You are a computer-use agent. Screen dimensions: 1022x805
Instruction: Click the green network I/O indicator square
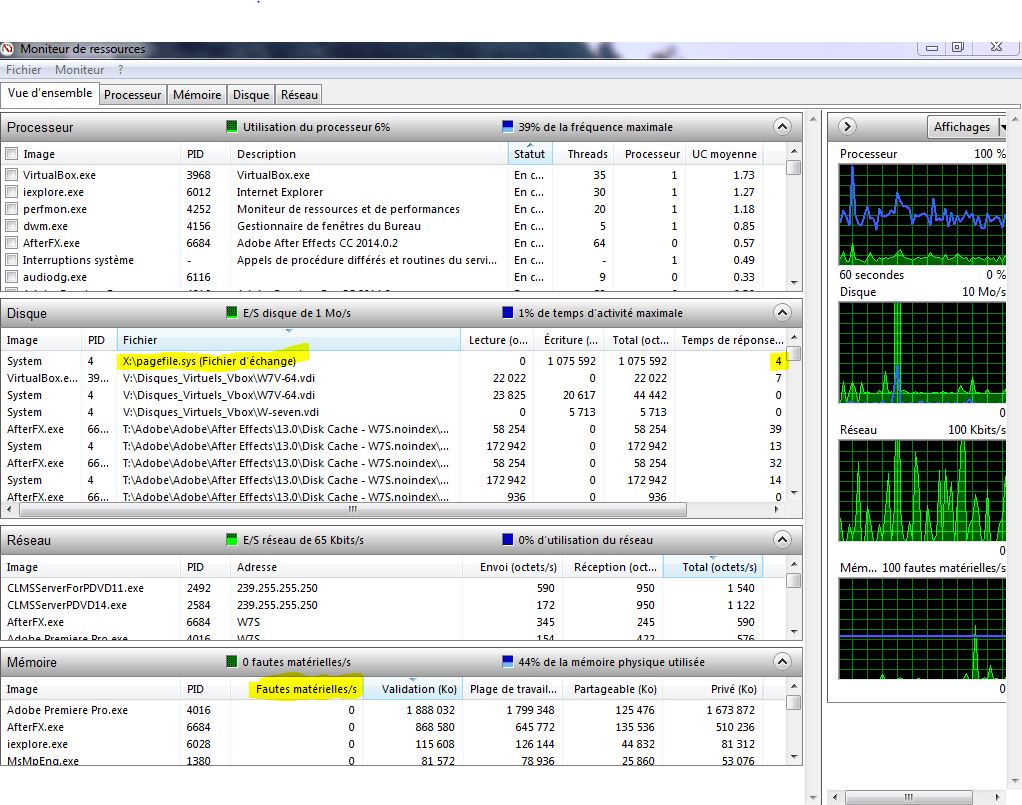[x=232, y=540]
